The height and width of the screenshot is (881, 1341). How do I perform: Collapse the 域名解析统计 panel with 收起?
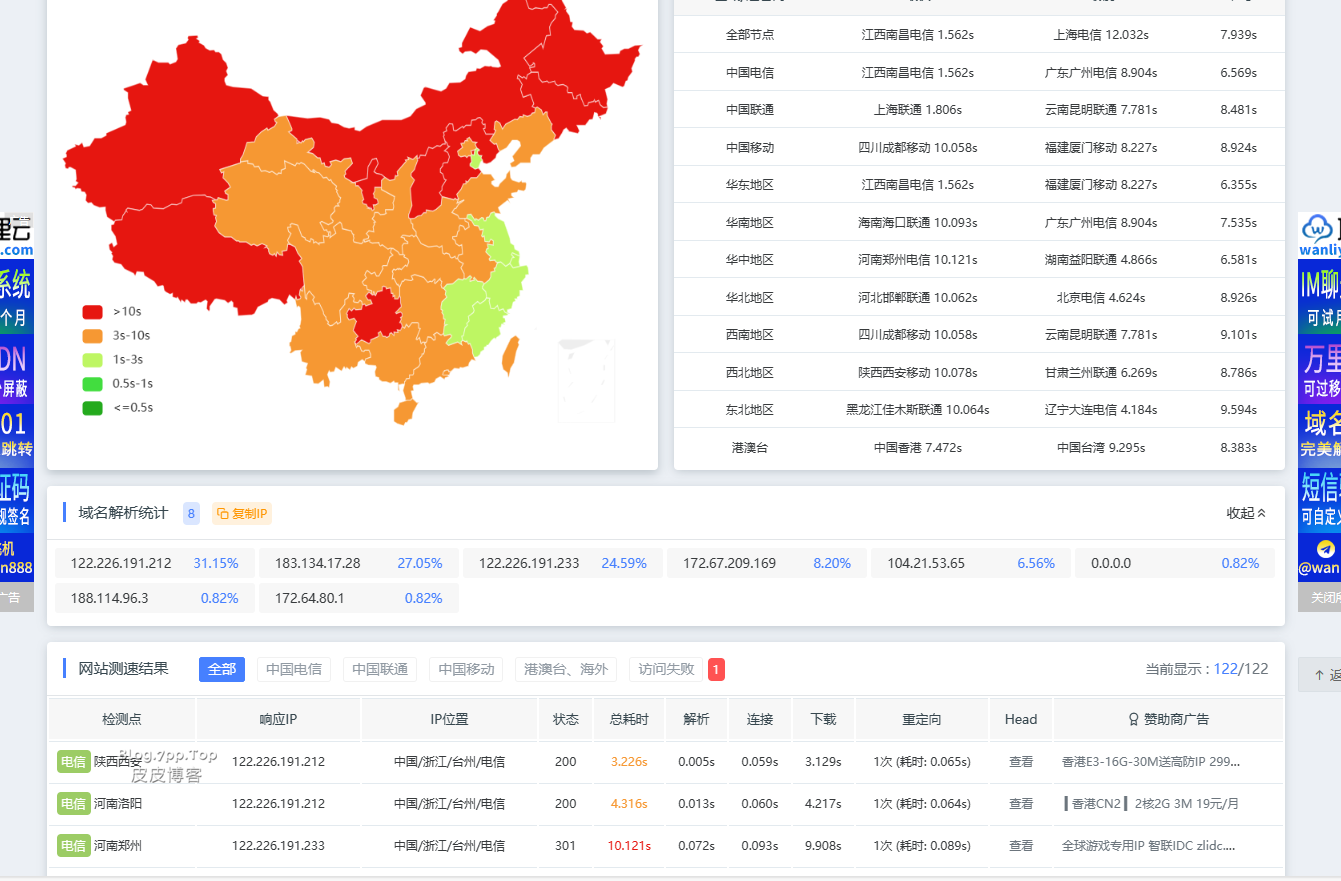(x=1246, y=513)
